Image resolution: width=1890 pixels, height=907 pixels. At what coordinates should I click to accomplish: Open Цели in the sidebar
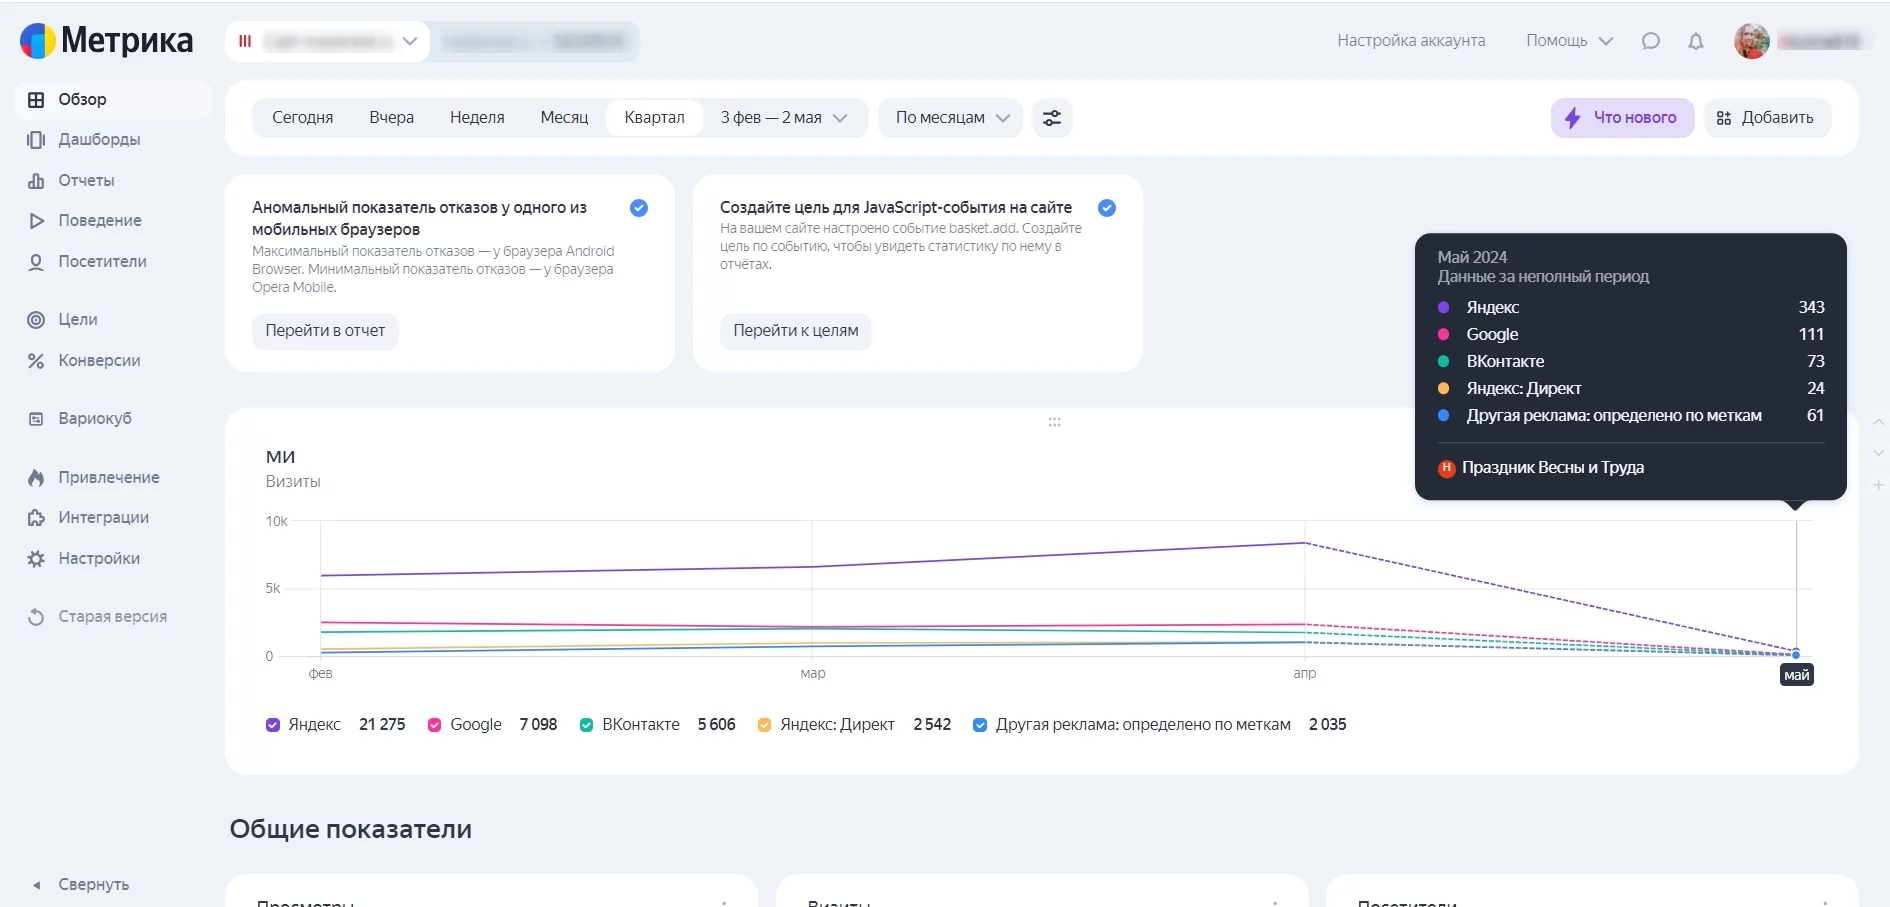[x=78, y=319]
